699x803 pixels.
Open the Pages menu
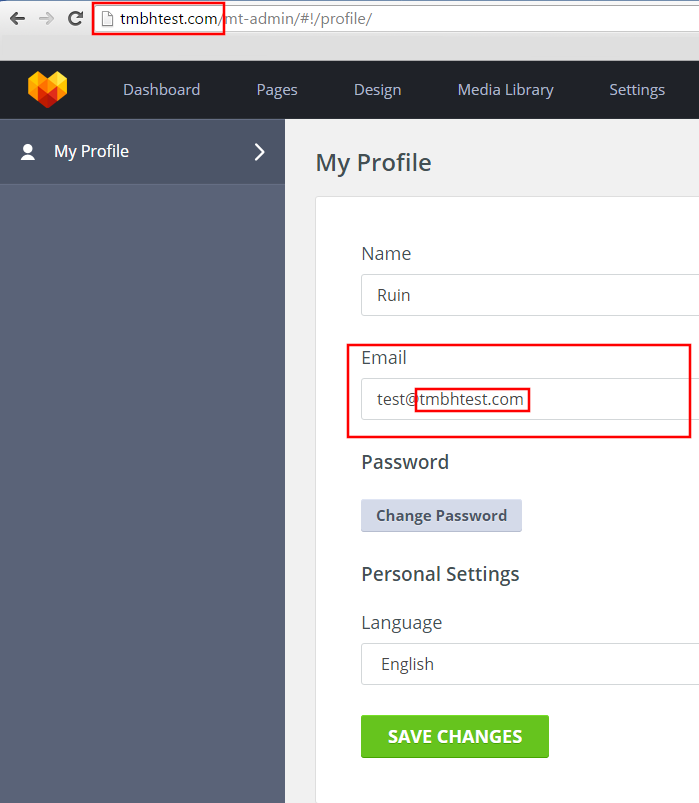[277, 90]
